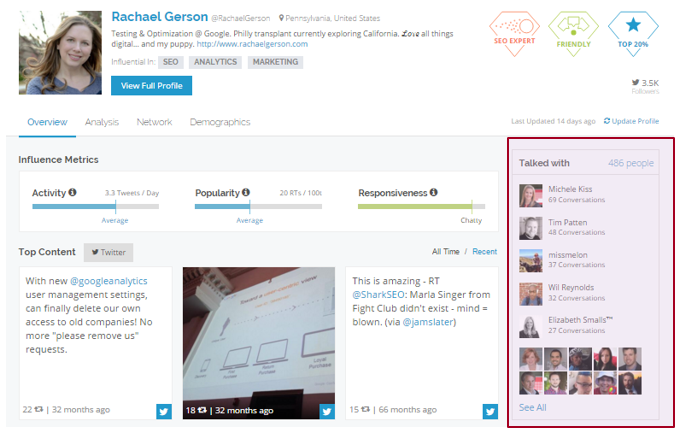
Task: Click the Activity average progress bar
Action: coord(95,207)
